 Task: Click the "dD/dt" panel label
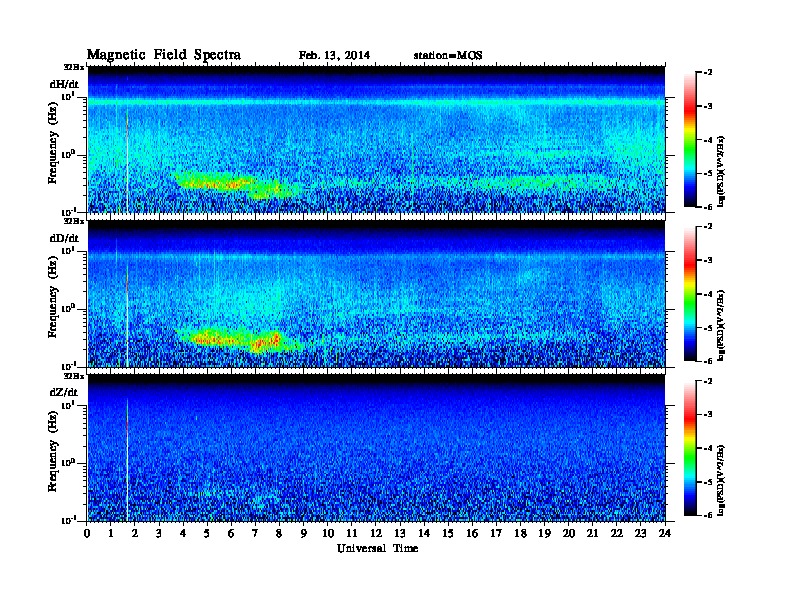64,238
